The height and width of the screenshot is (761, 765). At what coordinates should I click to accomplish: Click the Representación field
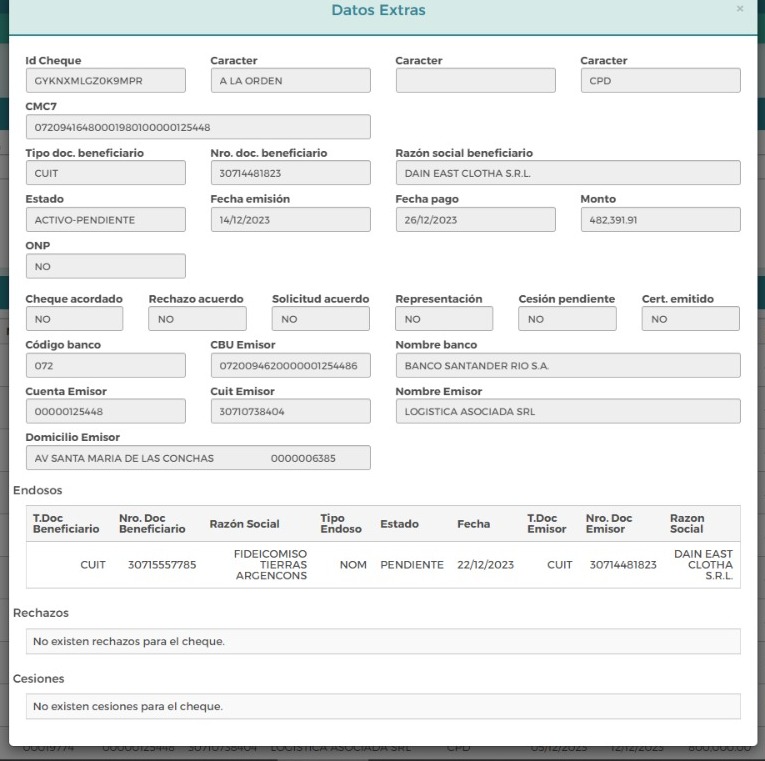444,319
